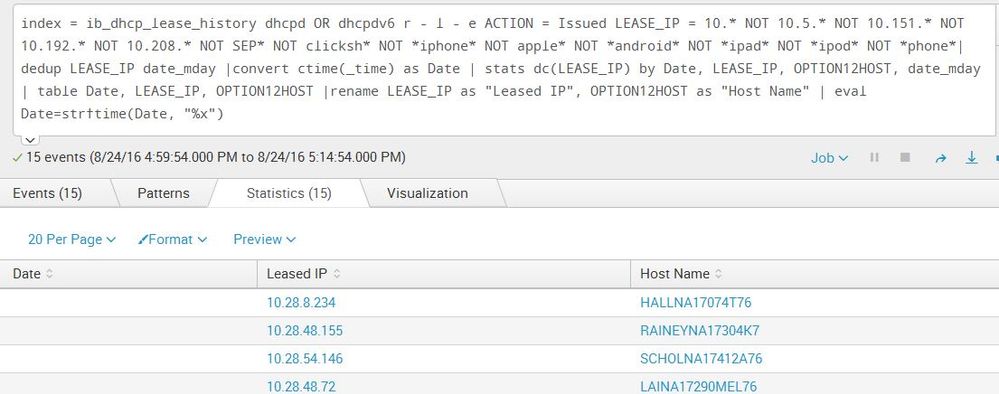
Task: Click inside the search query box
Action: pos(503,68)
